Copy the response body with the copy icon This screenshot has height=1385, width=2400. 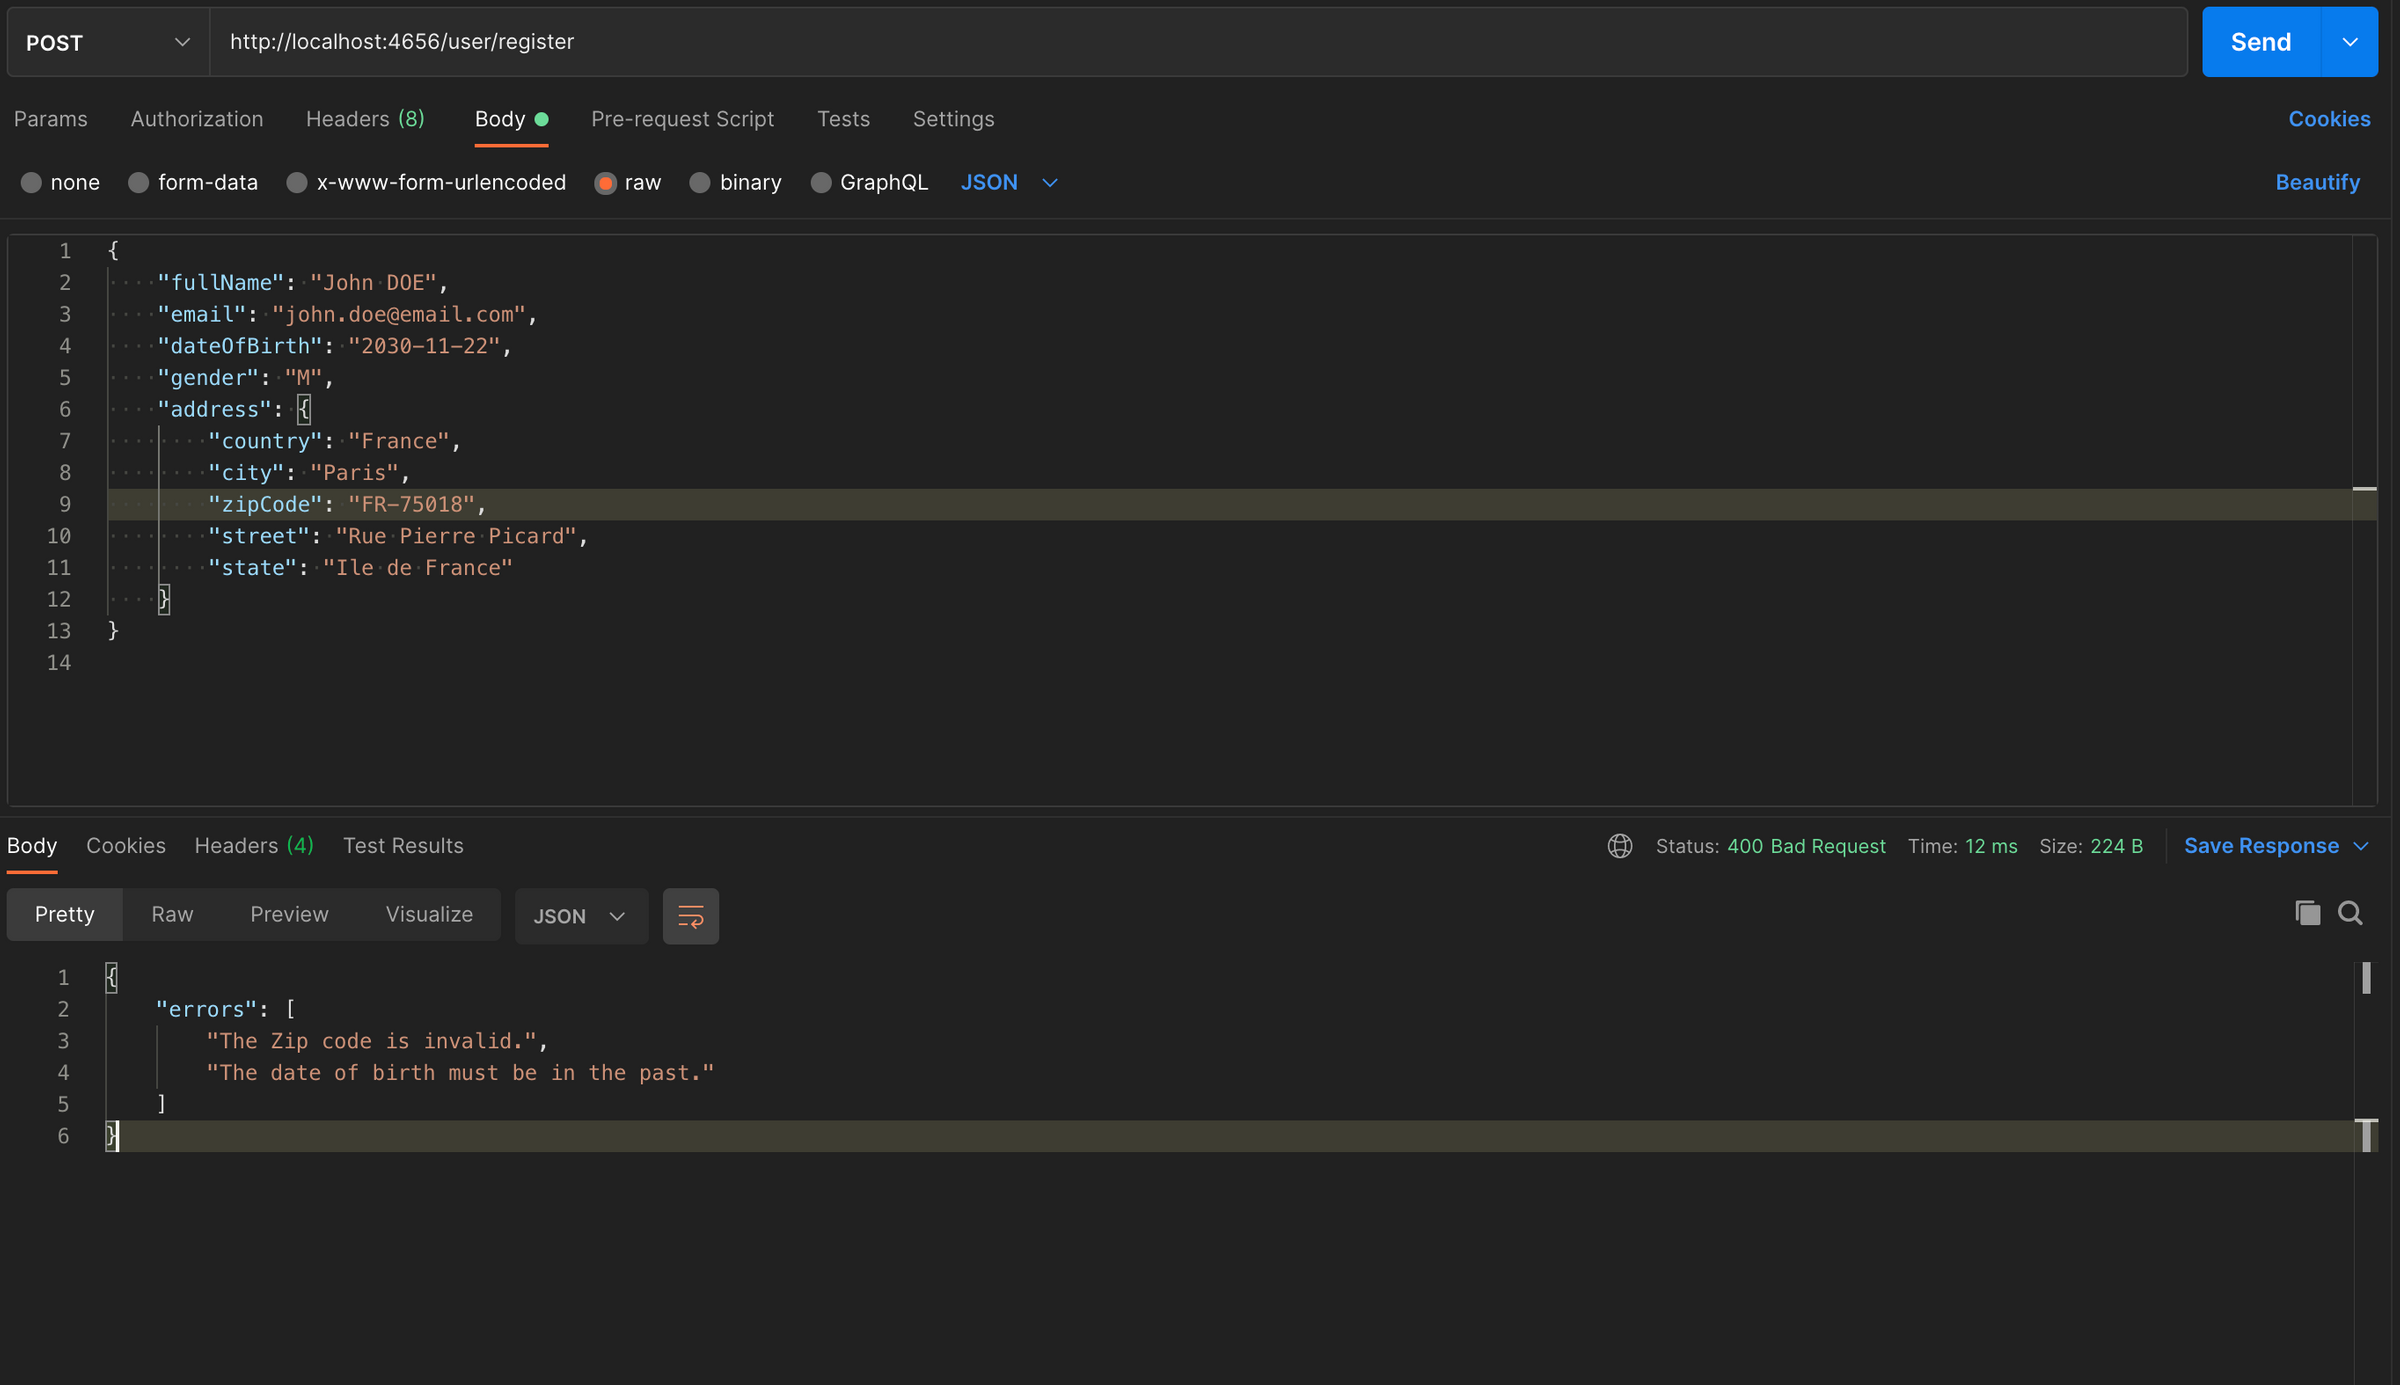coord(2307,913)
